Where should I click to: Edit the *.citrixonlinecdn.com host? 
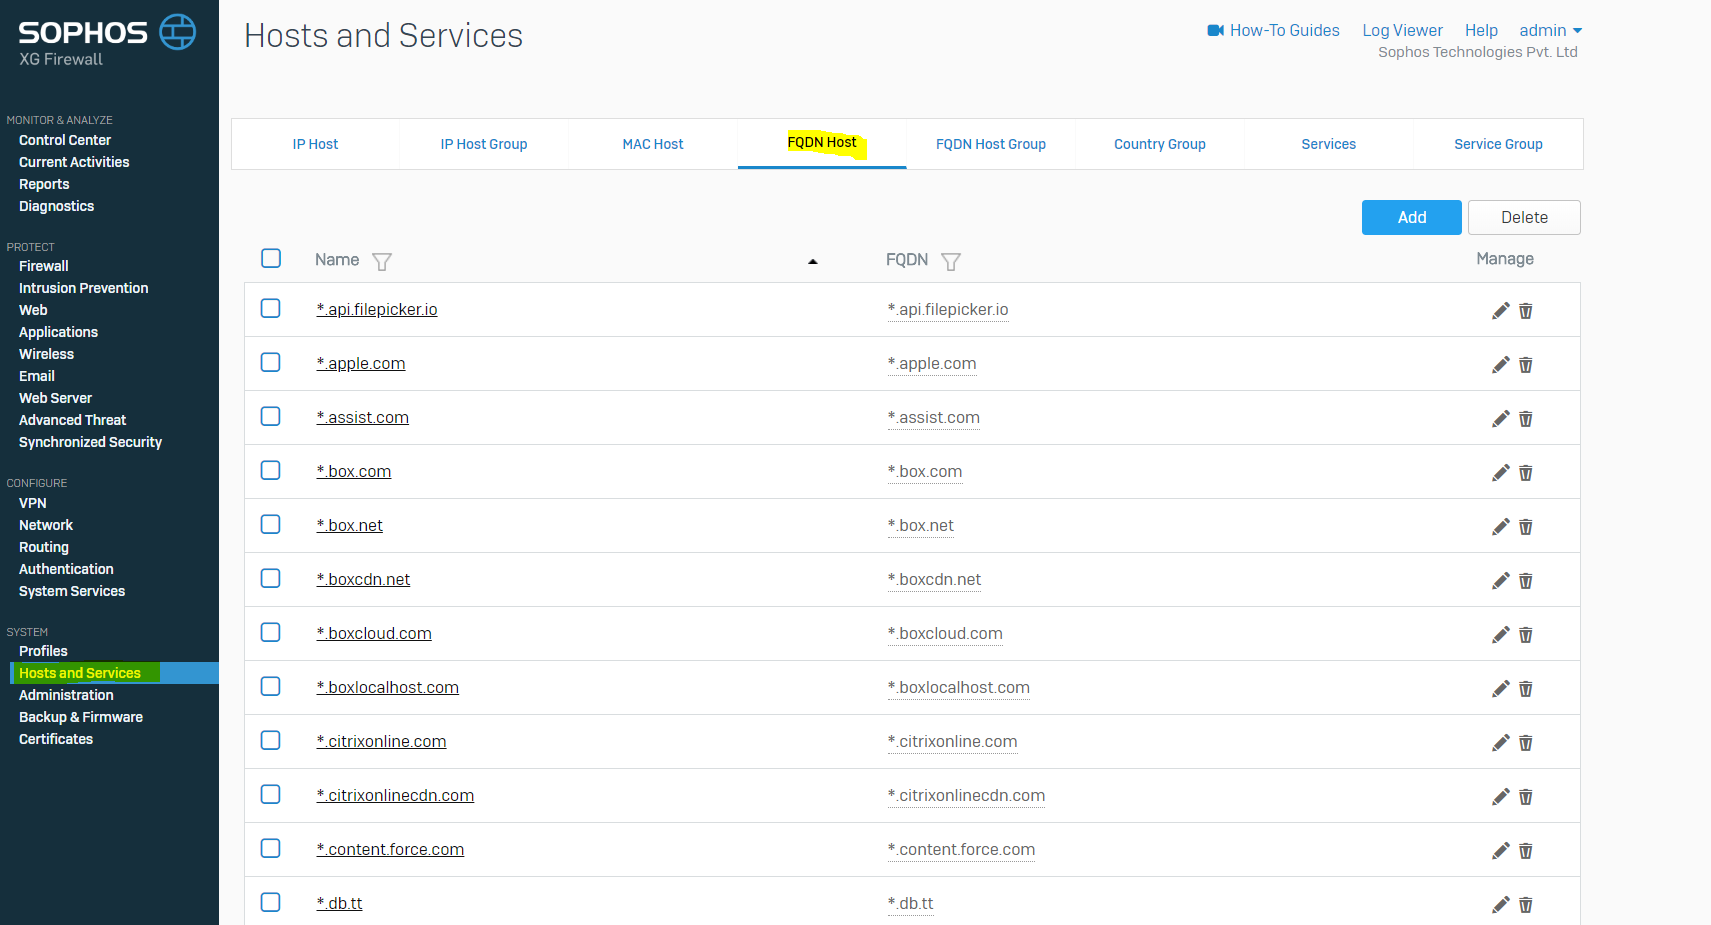pos(1500,797)
